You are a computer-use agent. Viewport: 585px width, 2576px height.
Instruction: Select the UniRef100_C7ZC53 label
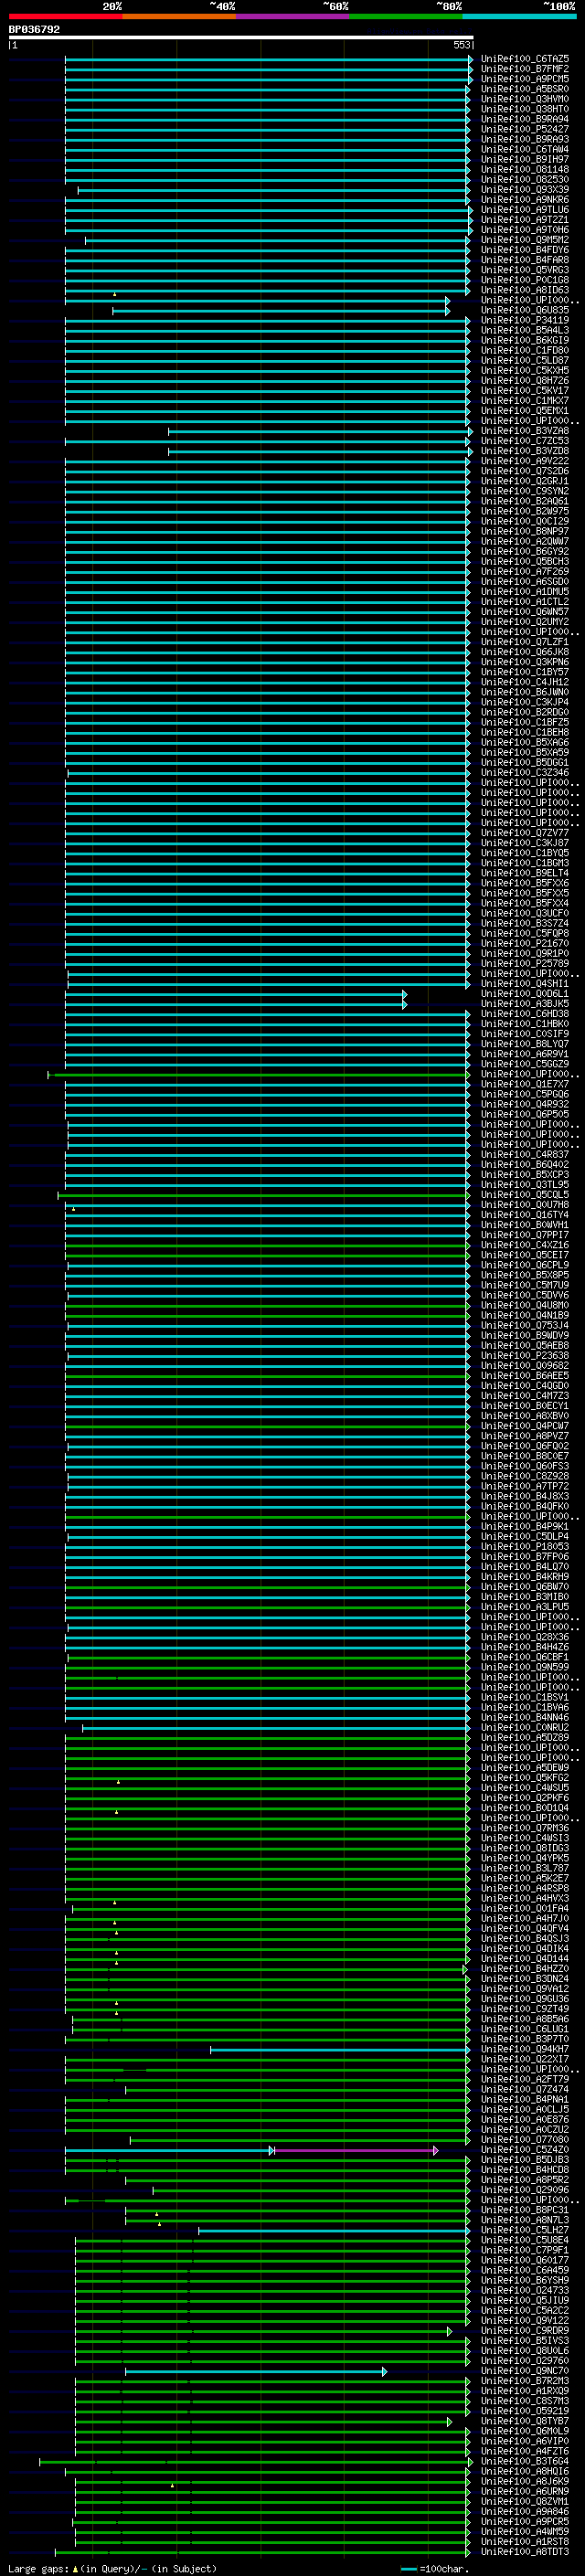point(524,441)
